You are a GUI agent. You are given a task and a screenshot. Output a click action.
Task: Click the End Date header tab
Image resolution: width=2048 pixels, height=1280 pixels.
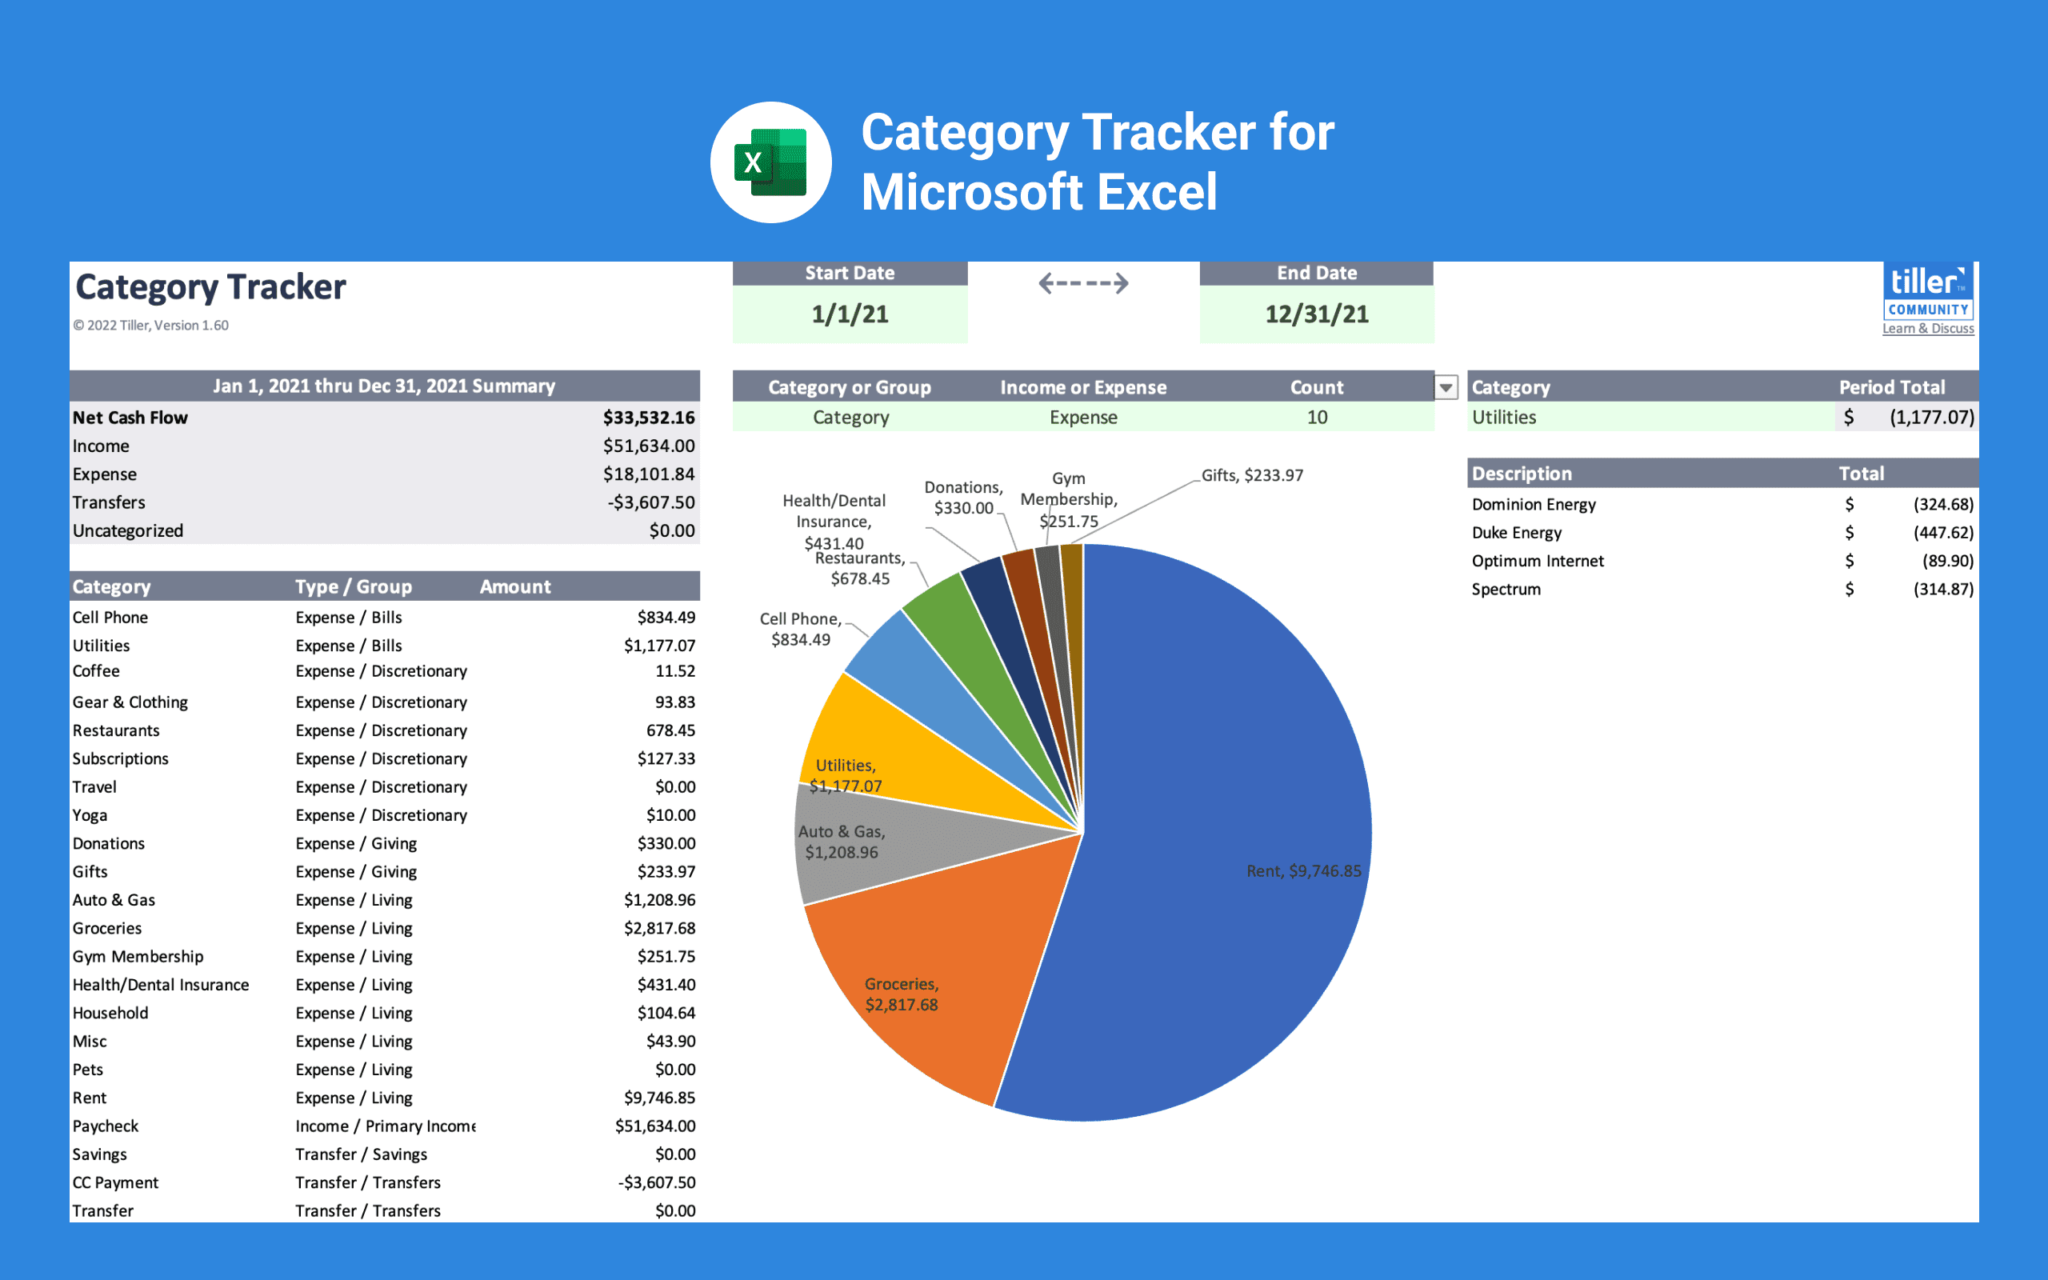(1315, 271)
